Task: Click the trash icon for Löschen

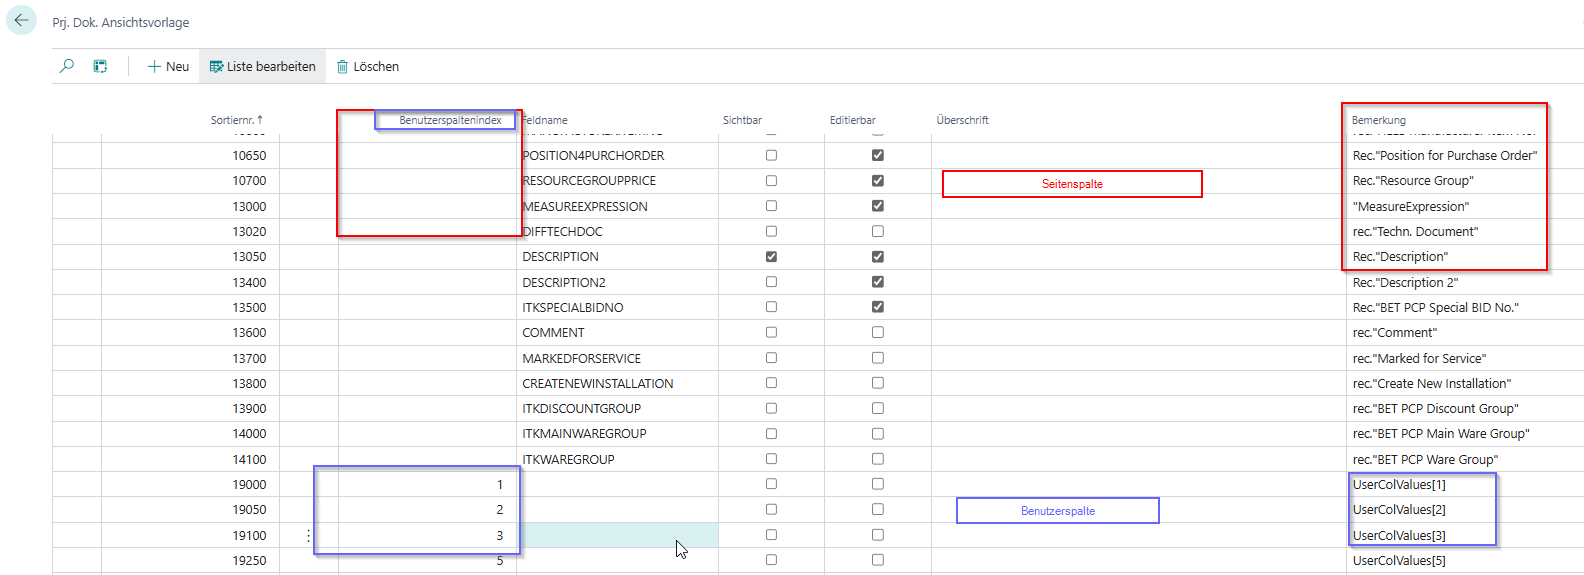Action: click(x=342, y=66)
